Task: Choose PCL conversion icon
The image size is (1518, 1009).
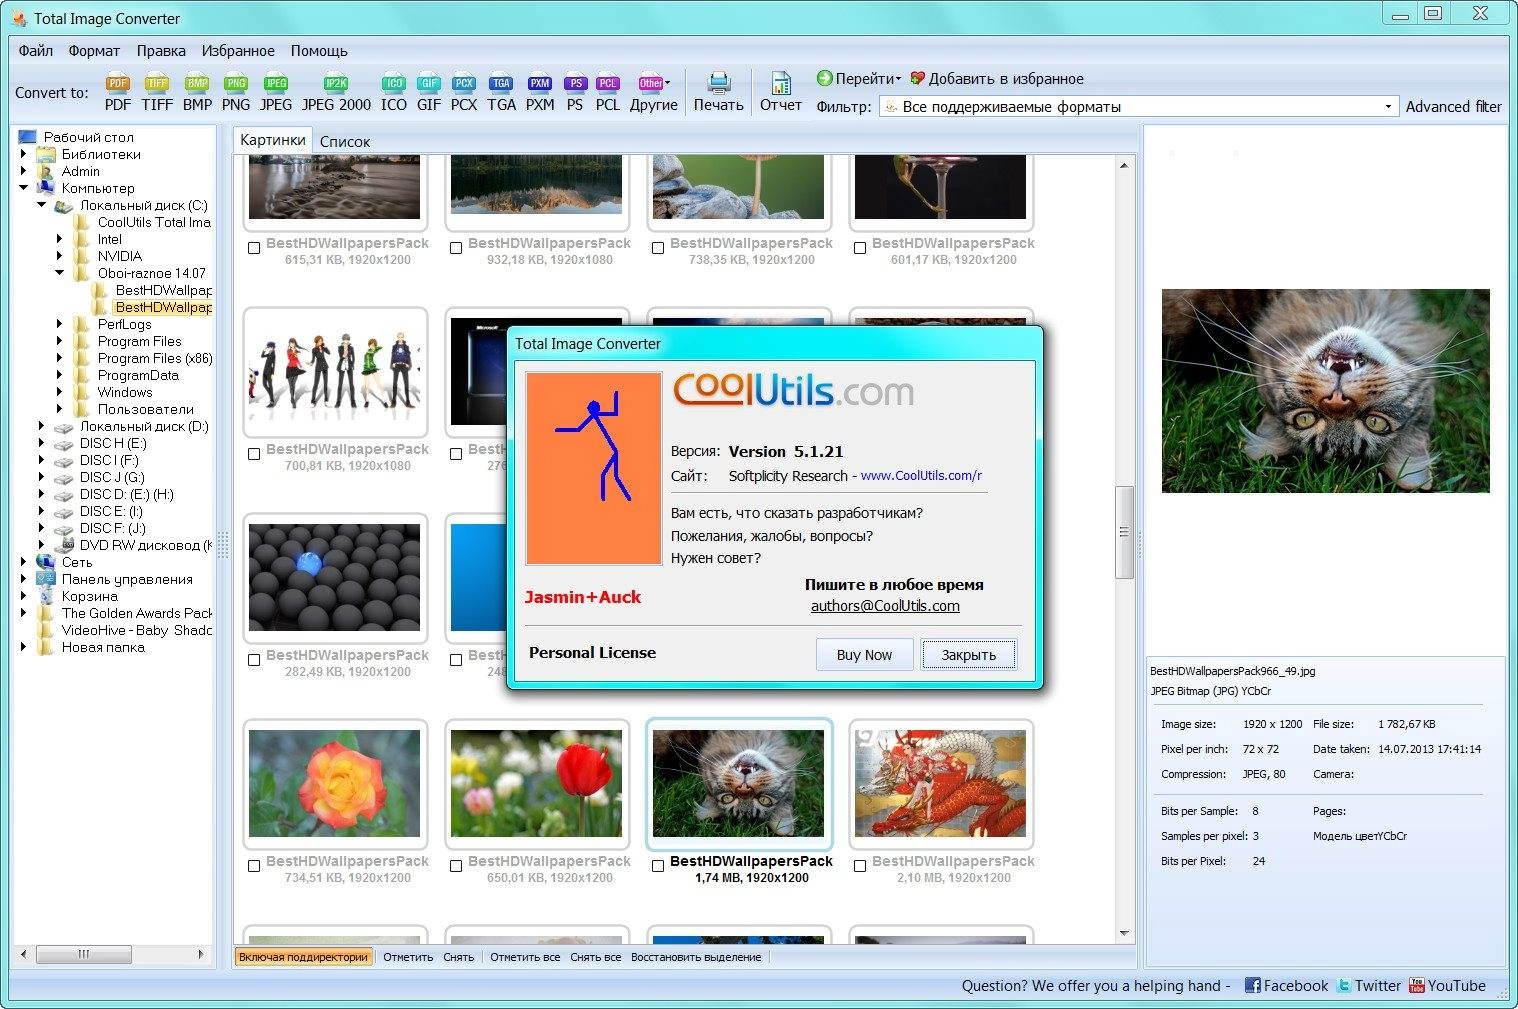Action: tap(608, 84)
